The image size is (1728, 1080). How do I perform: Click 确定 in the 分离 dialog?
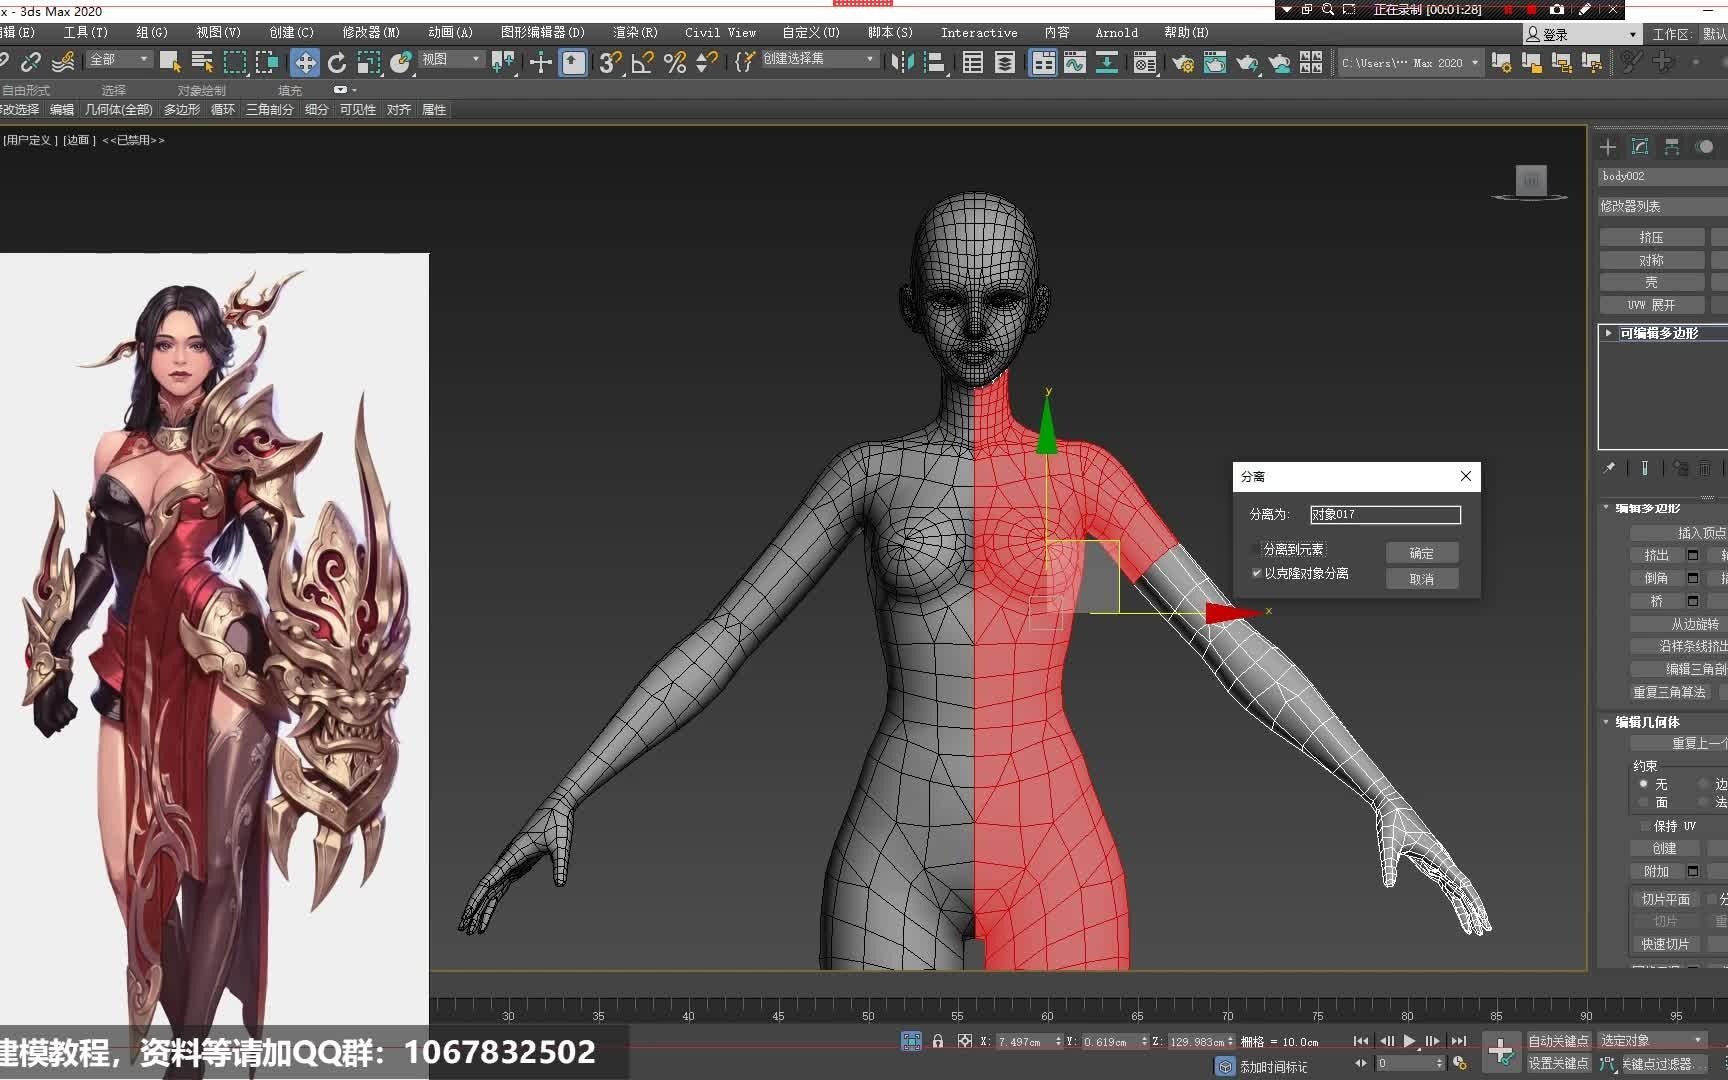click(x=1422, y=553)
